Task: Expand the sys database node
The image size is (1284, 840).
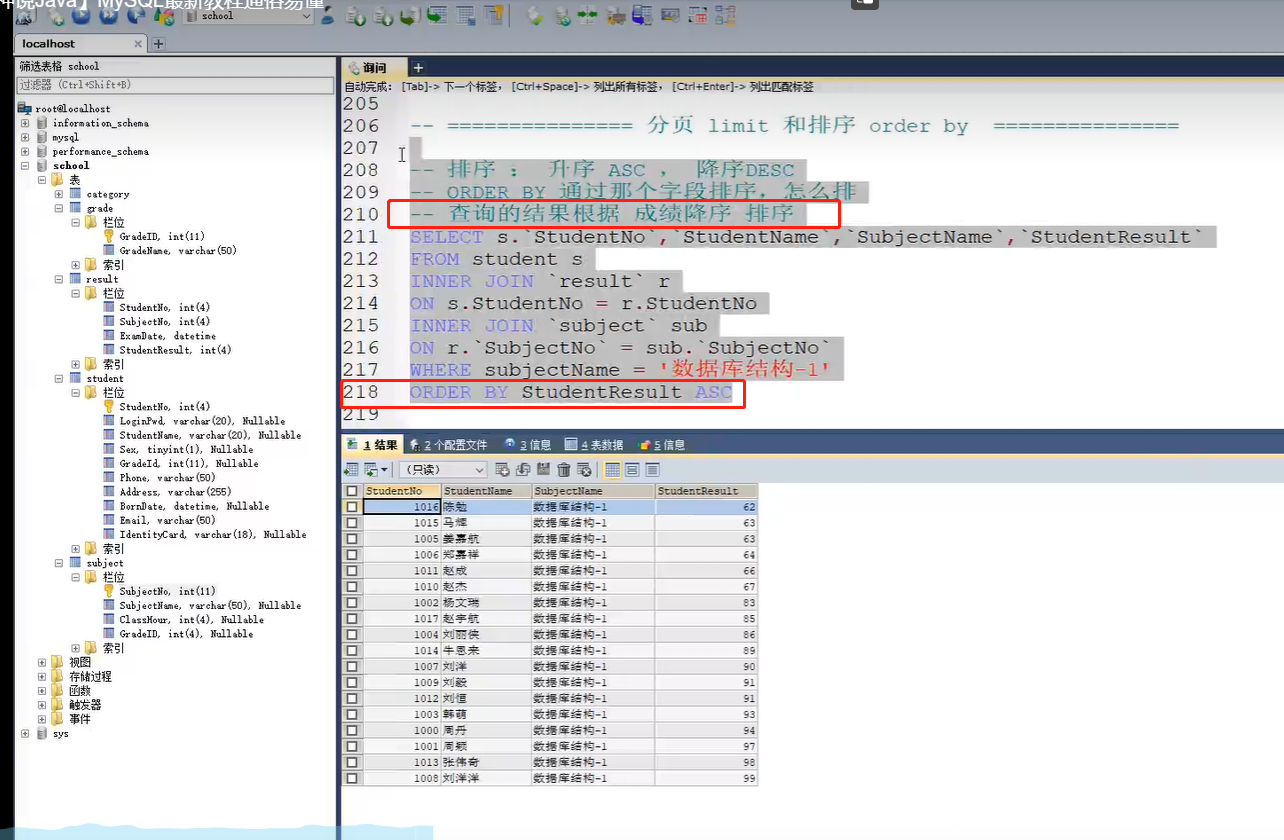Action: click(x=25, y=733)
